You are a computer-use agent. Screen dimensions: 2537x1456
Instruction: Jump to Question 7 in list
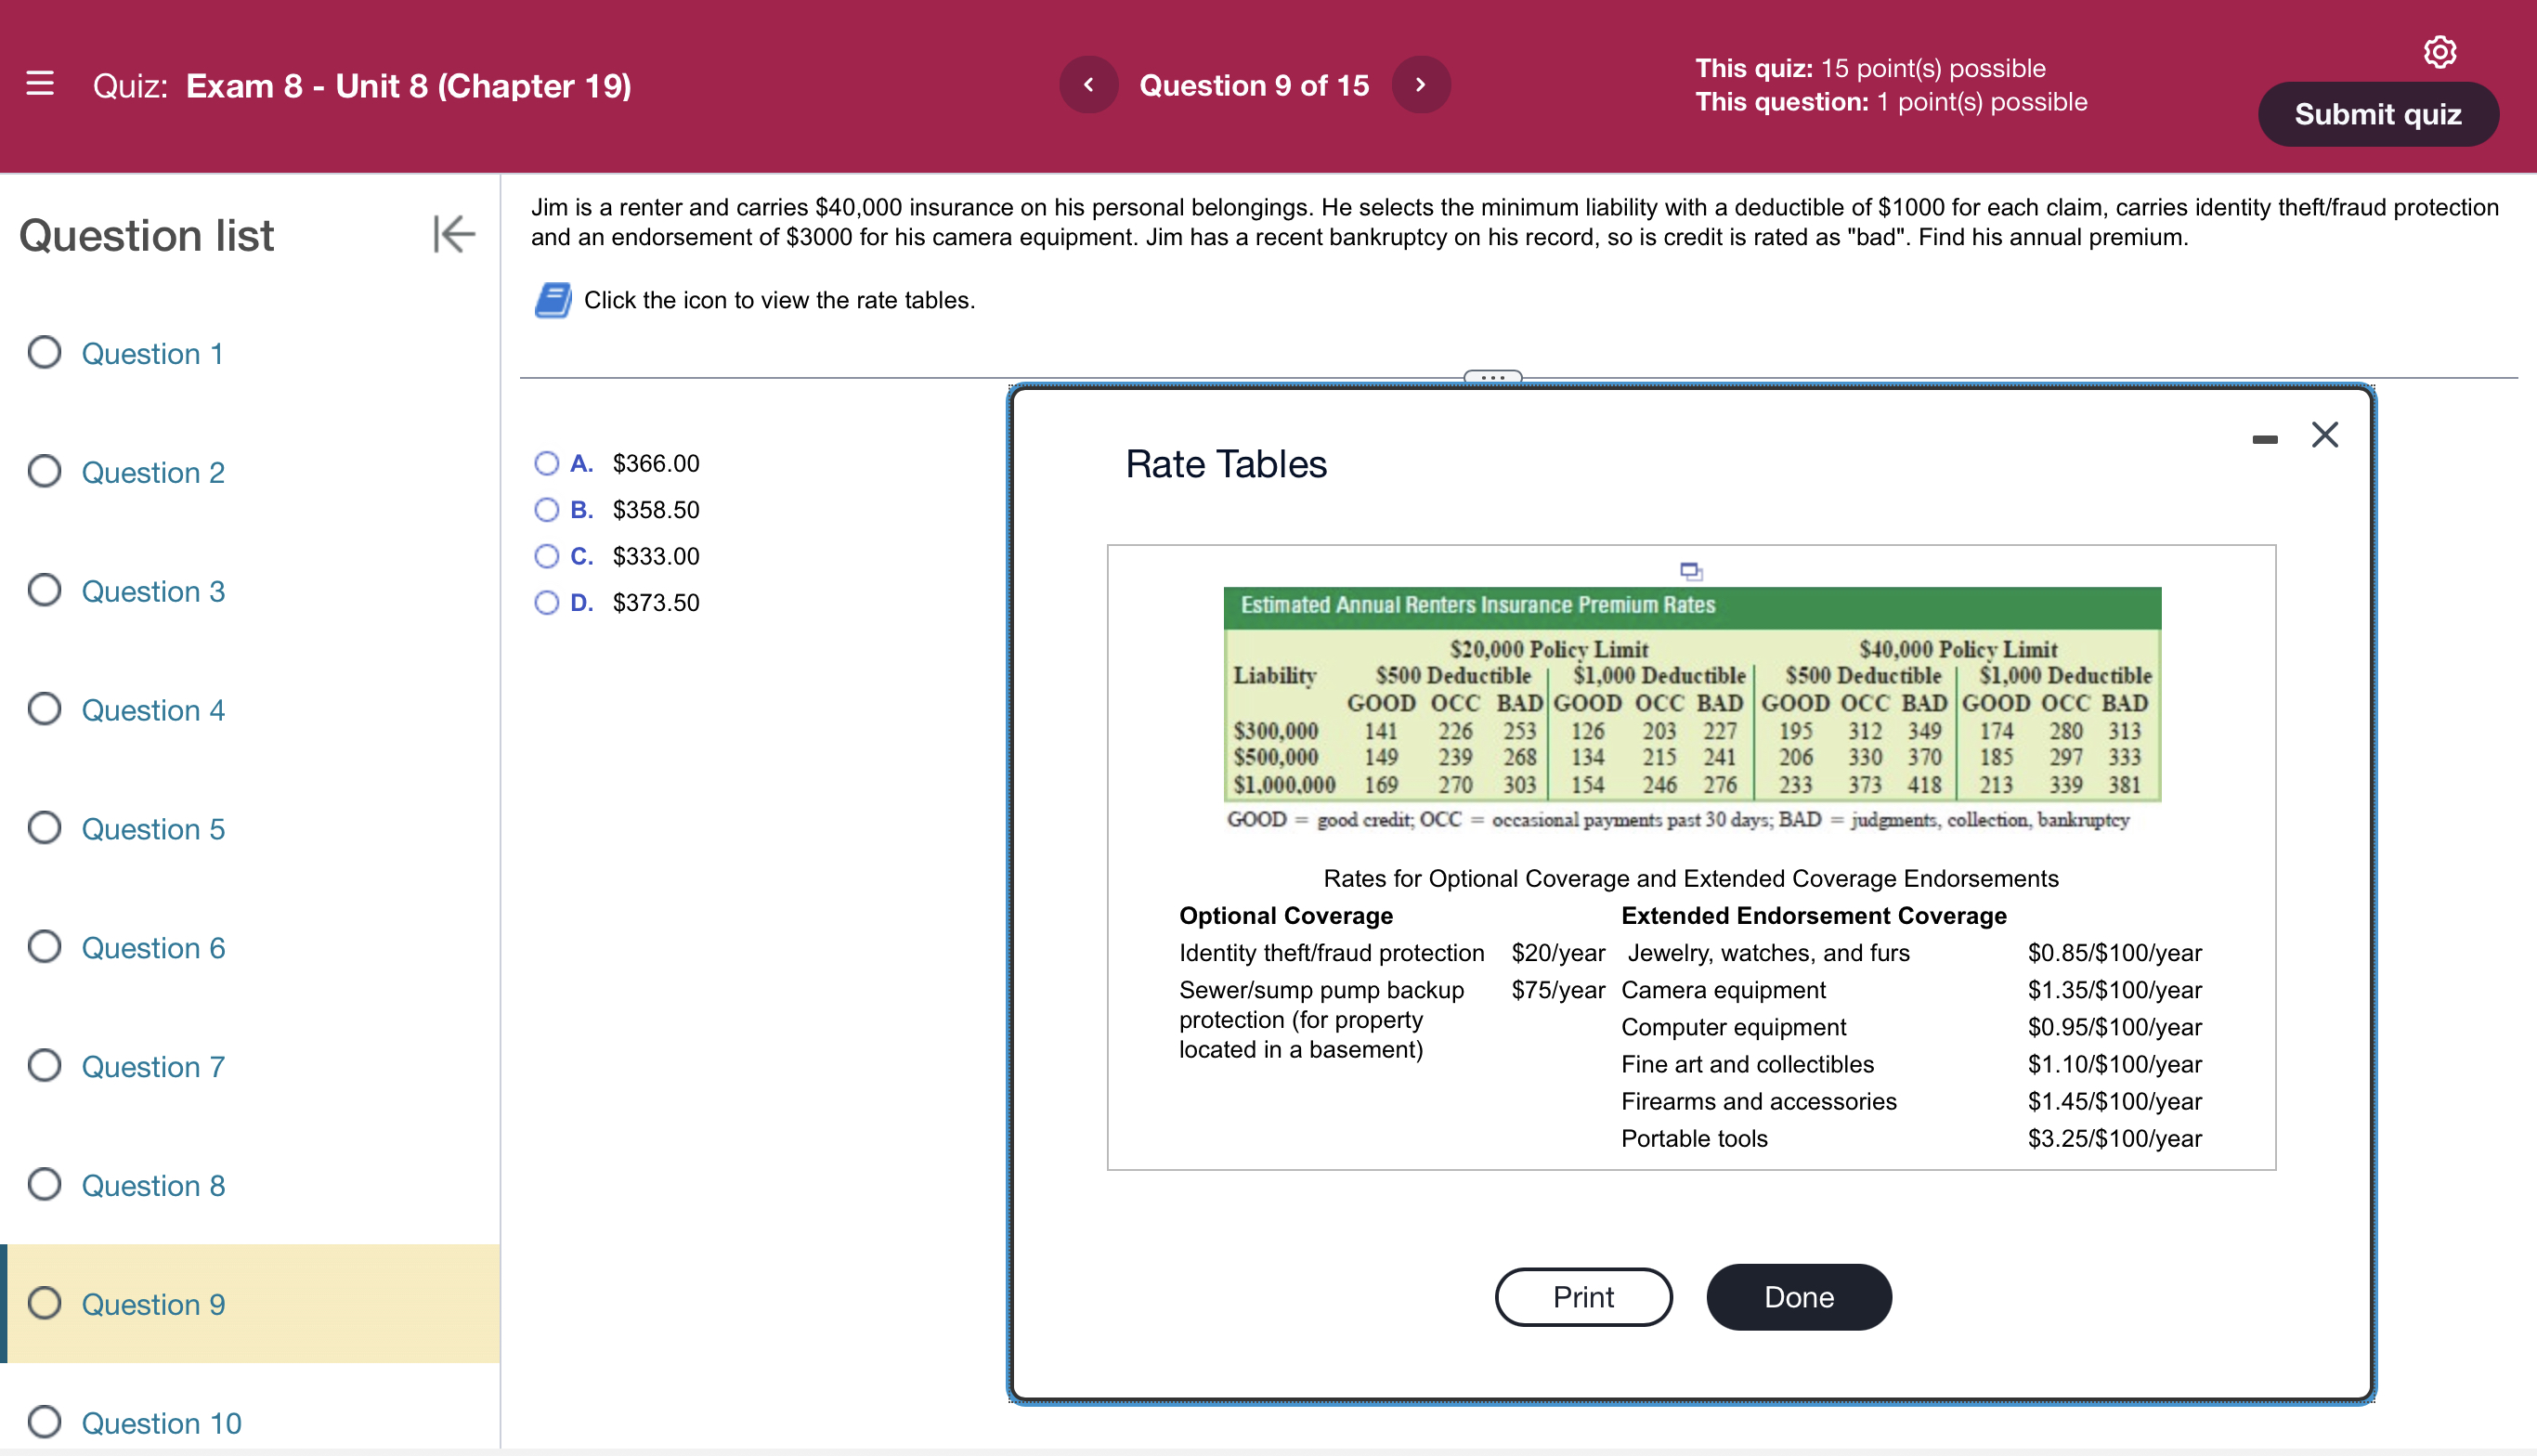(152, 1066)
